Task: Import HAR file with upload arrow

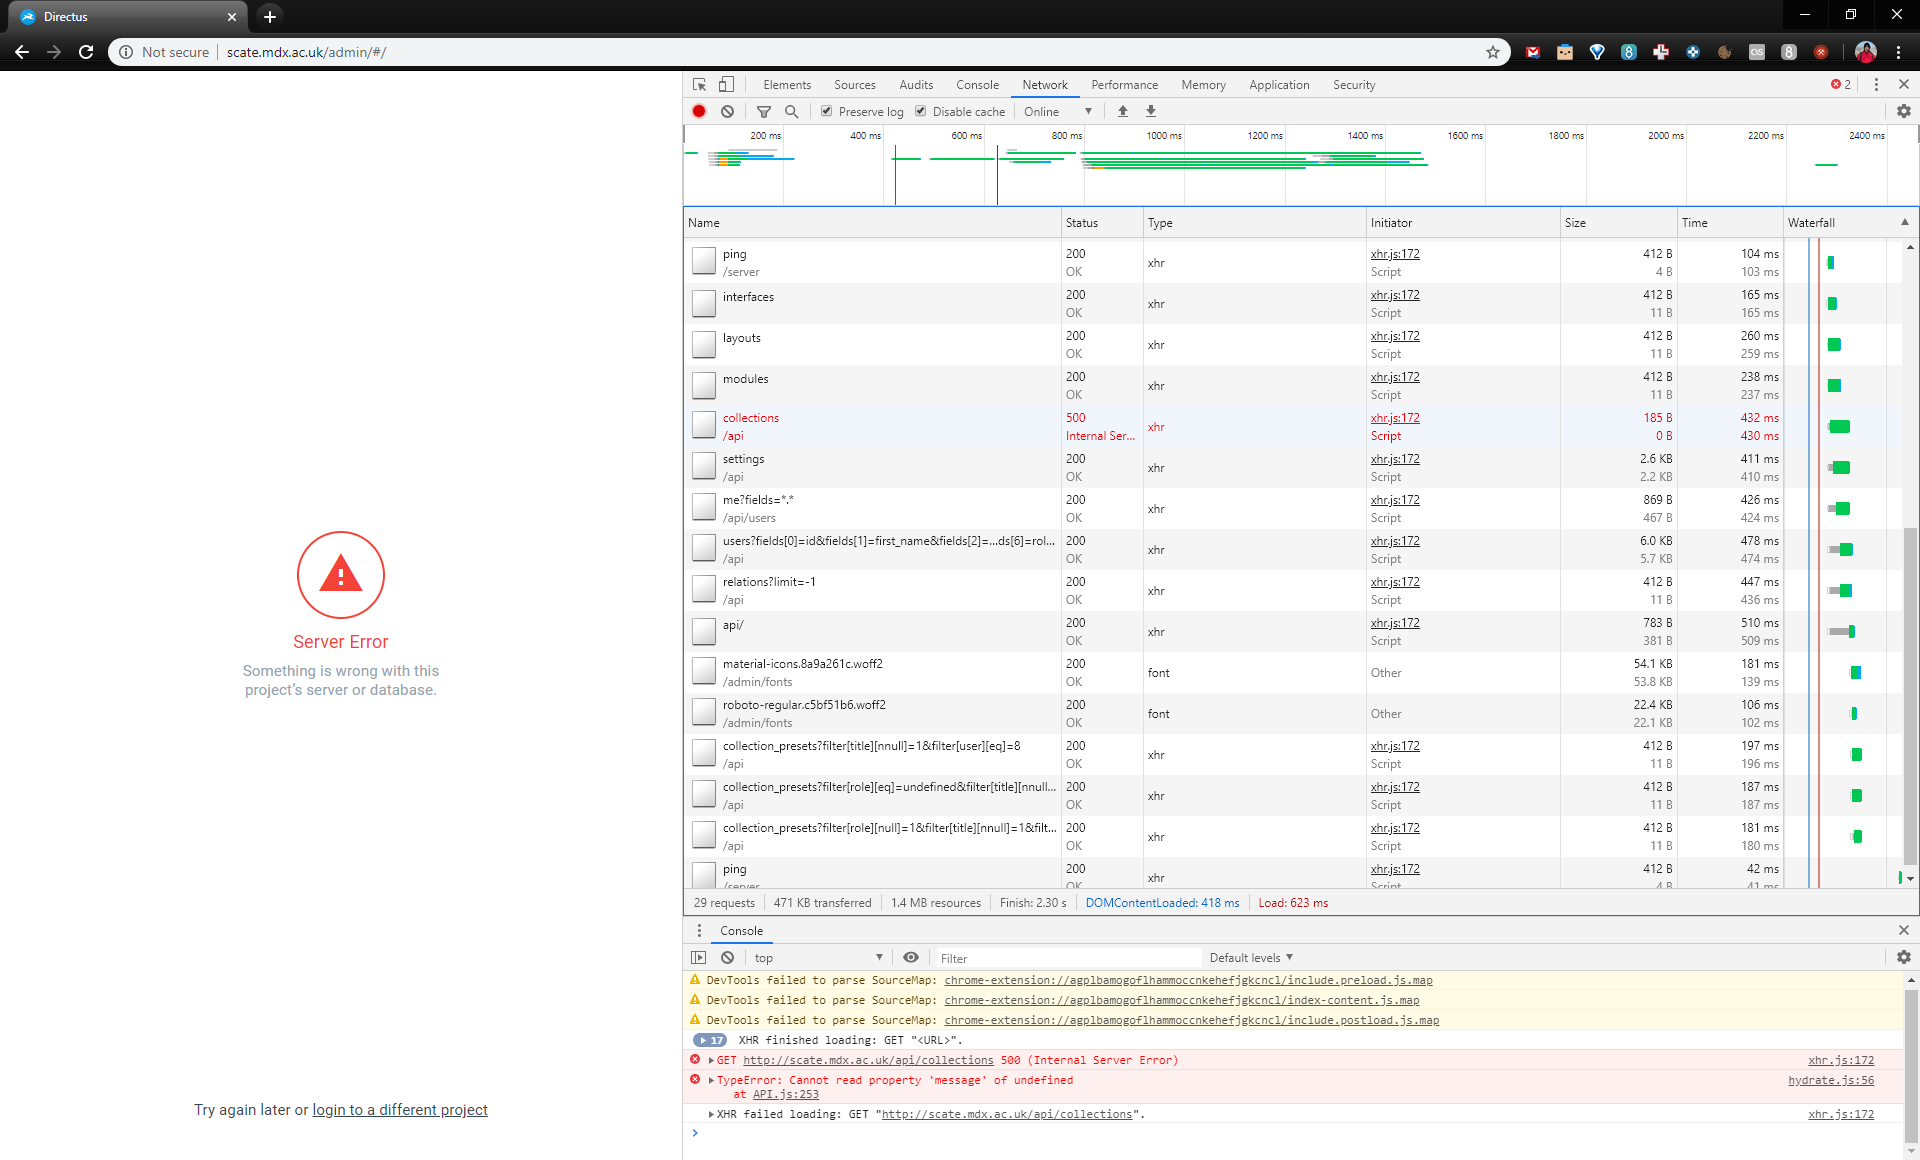Action: [x=1123, y=111]
